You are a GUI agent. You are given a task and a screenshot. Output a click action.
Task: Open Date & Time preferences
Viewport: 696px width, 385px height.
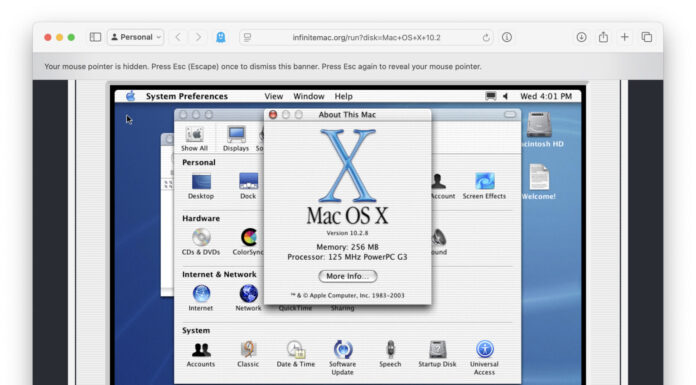click(296, 354)
